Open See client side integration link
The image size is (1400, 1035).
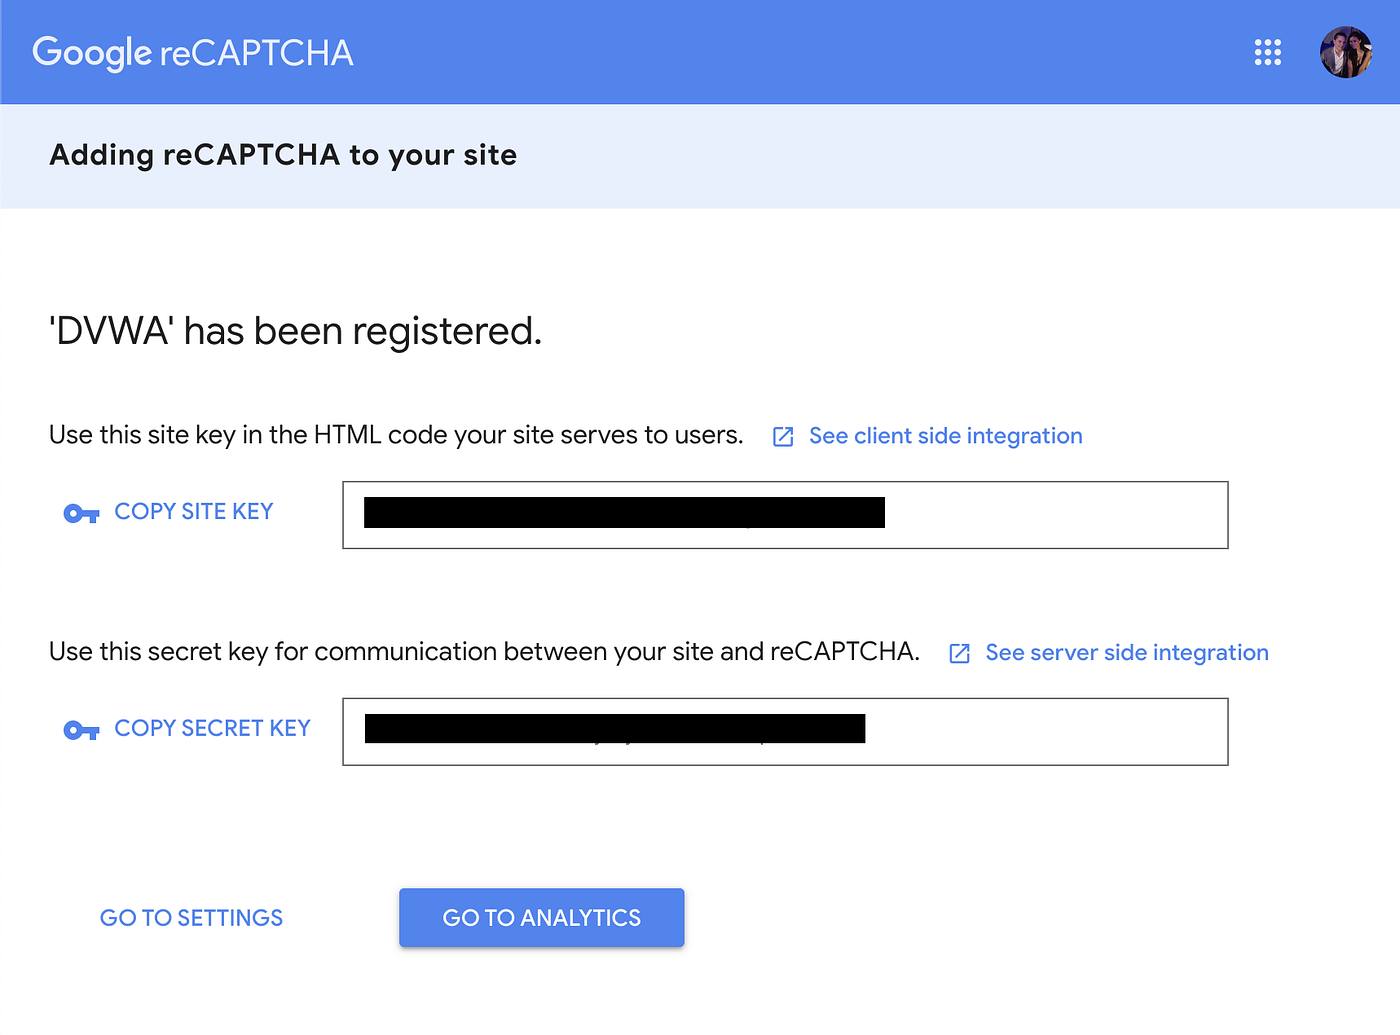tap(946, 436)
